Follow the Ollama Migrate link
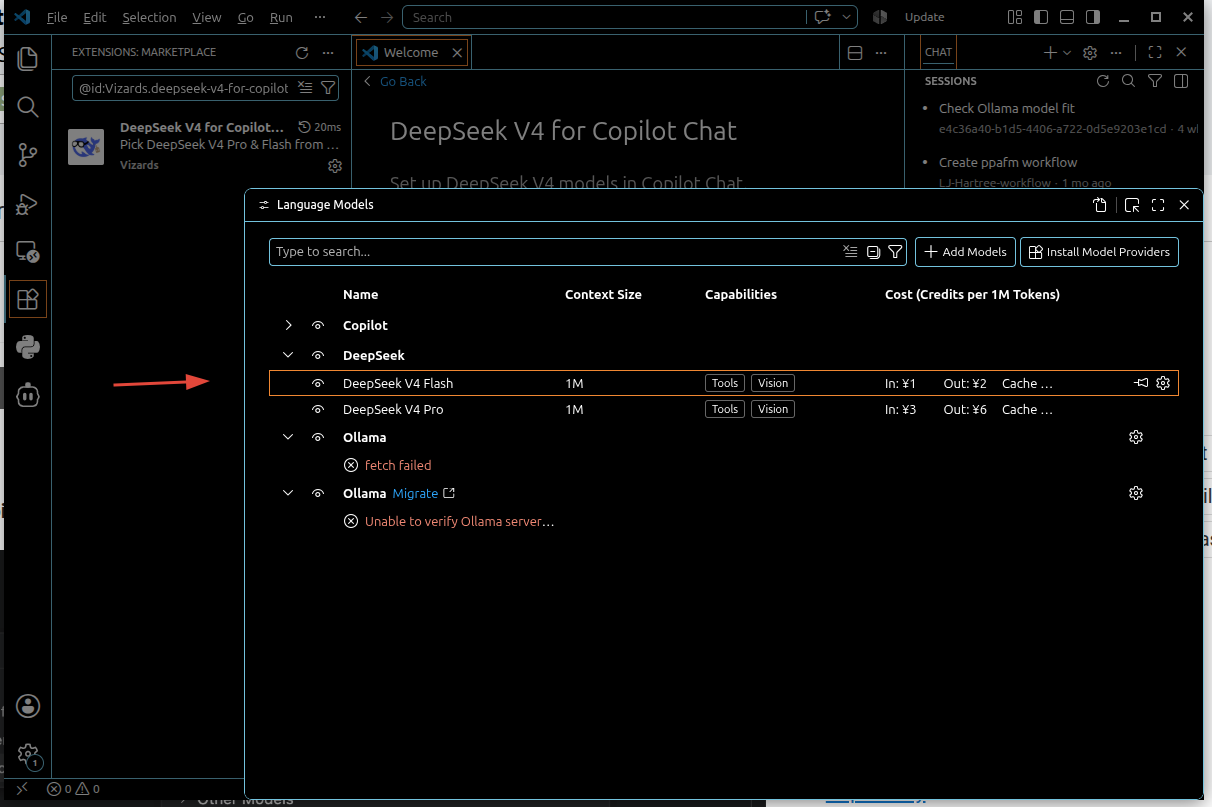Viewport: 1212px width, 807px height. point(415,494)
